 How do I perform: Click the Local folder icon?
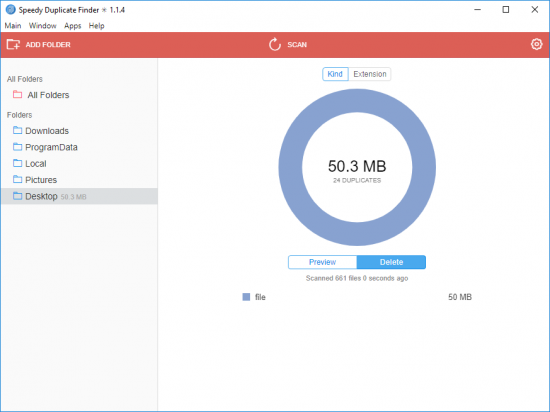click(x=18, y=163)
